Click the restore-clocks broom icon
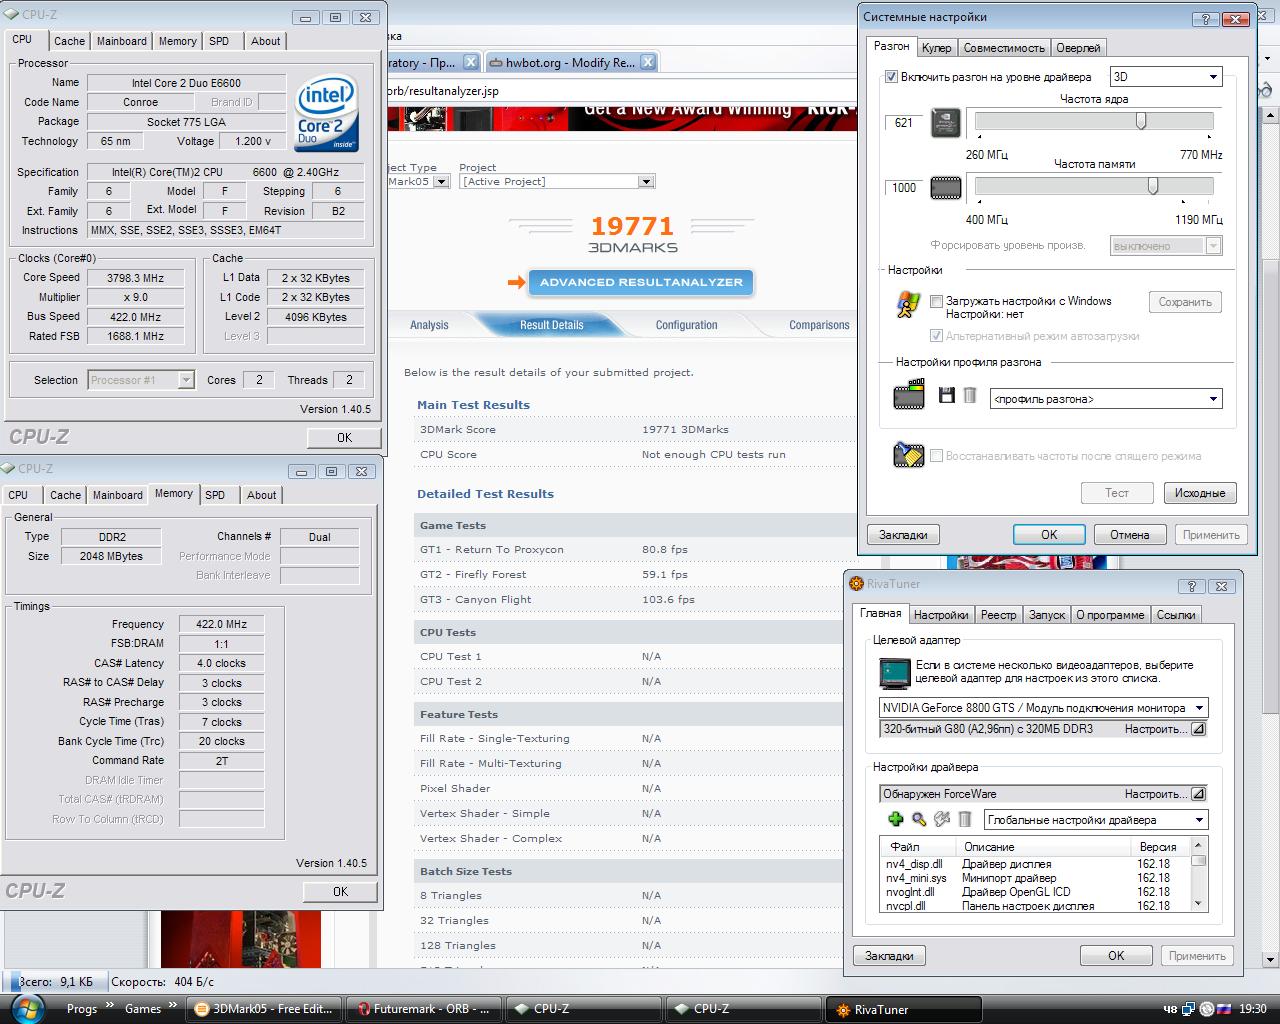1280x1024 pixels. click(908, 455)
